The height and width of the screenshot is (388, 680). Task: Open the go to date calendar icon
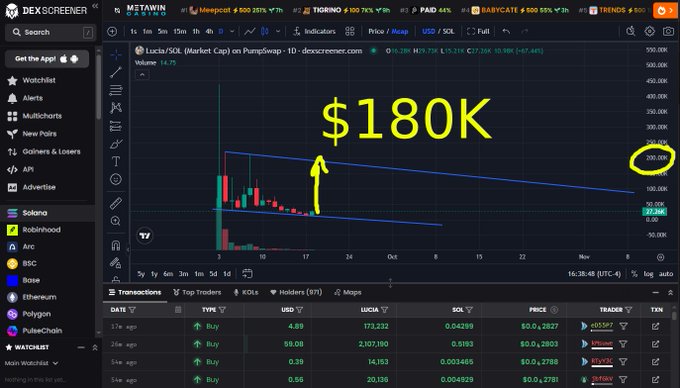[247, 274]
